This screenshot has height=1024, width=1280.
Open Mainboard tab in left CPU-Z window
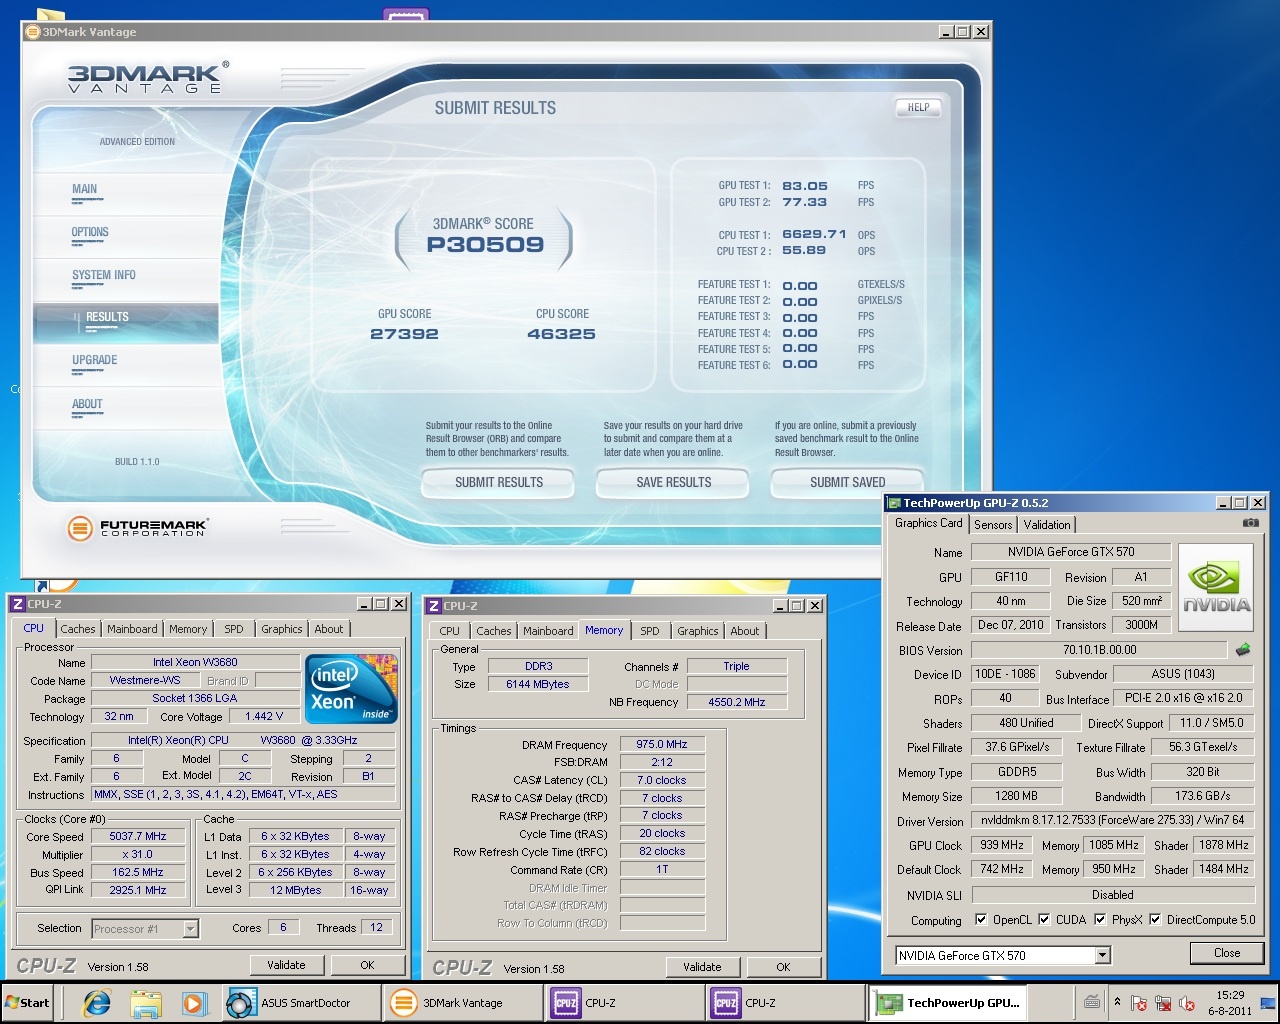point(132,629)
